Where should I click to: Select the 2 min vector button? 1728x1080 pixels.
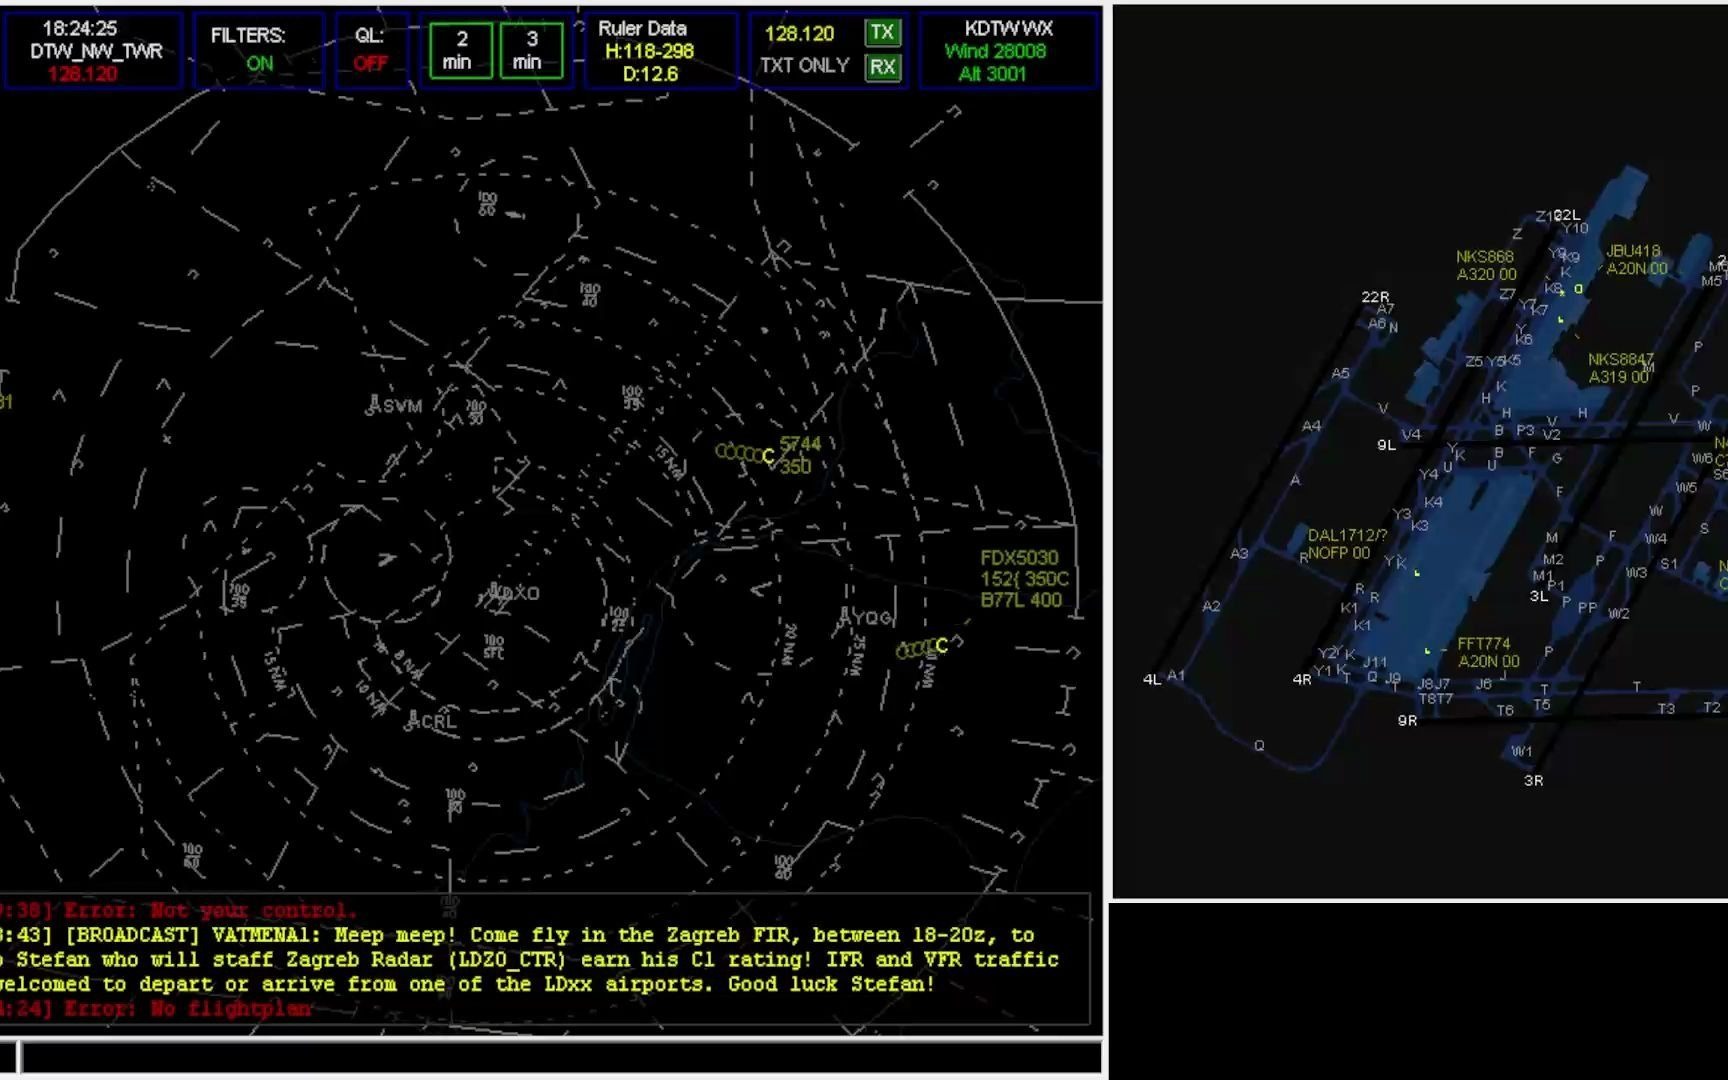click(x=461, y=50)
